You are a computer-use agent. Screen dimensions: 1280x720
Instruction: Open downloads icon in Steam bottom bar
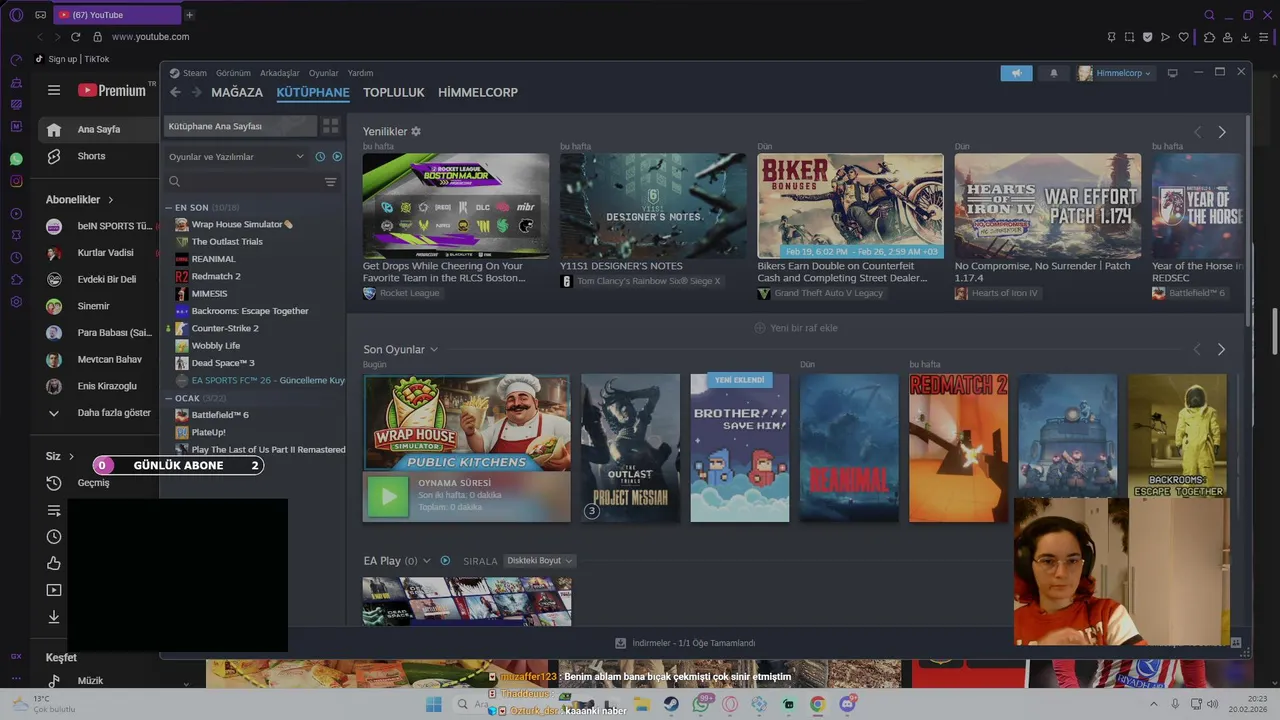(620, 643)
